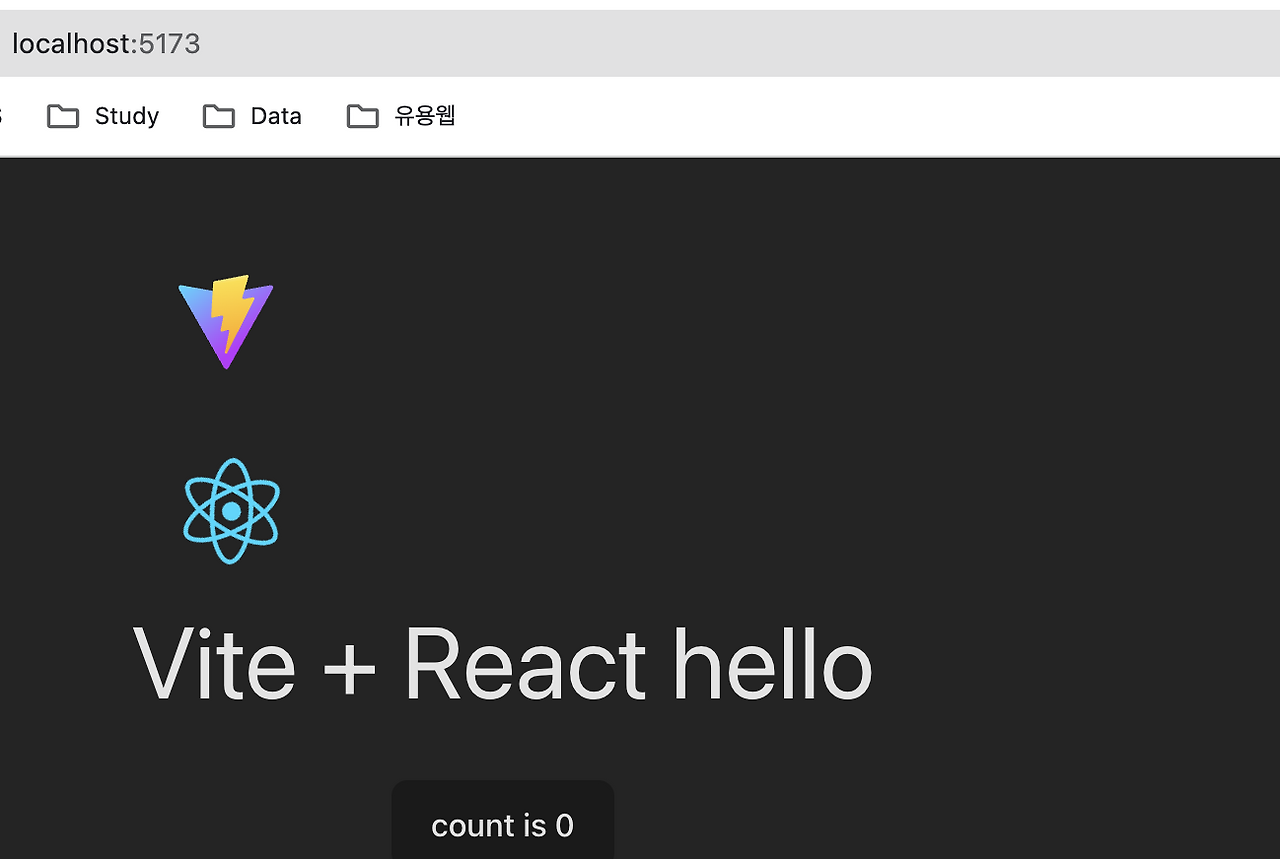Expand the Data bookmarks folder
The height and width of the screenshot is (859, 1280).
252,116
